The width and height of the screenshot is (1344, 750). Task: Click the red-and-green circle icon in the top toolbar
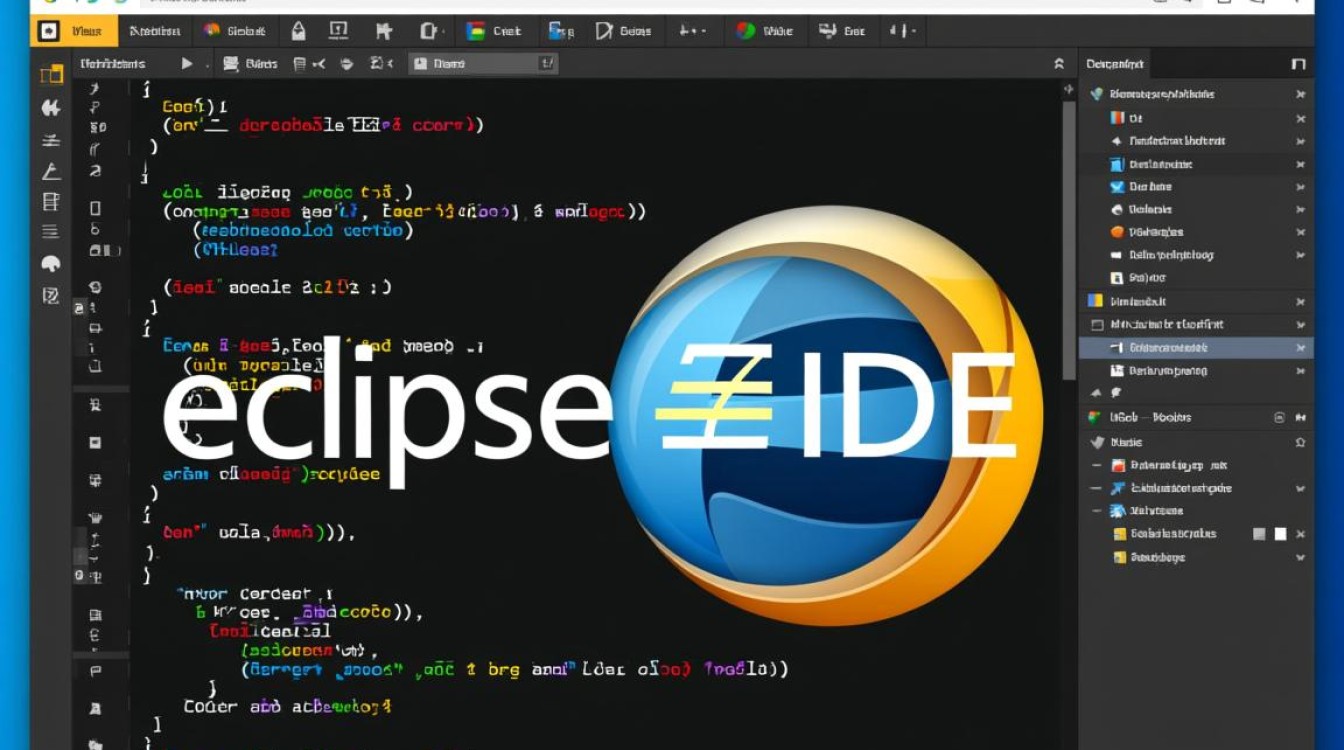pos(745,31)
